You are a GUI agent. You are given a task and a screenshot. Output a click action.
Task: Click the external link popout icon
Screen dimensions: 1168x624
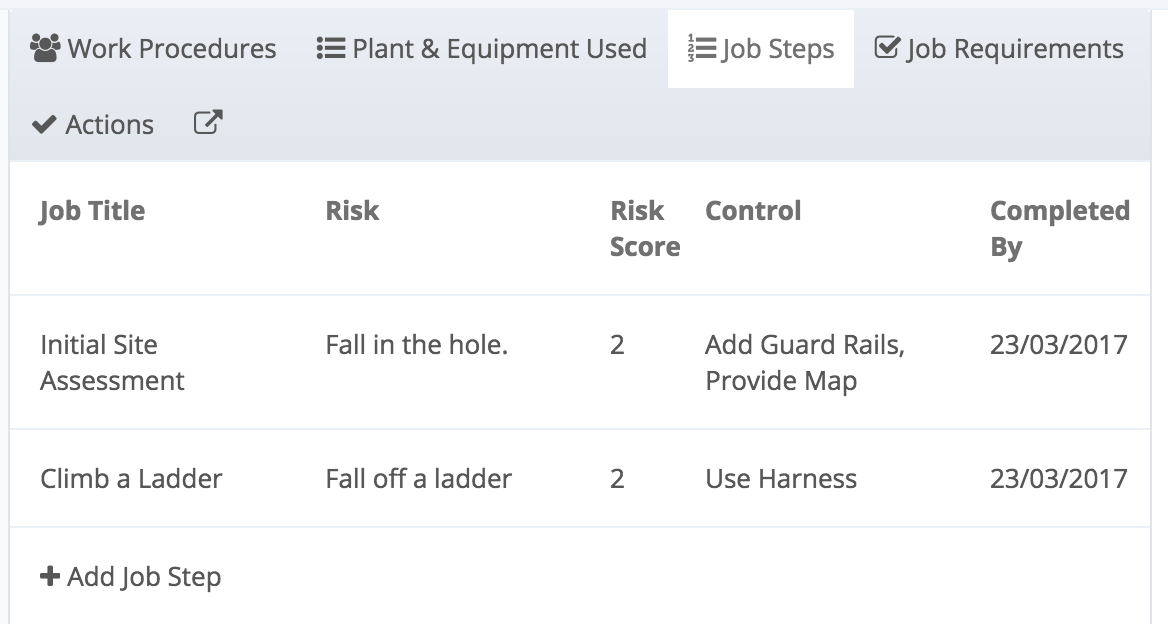(208, 123)
